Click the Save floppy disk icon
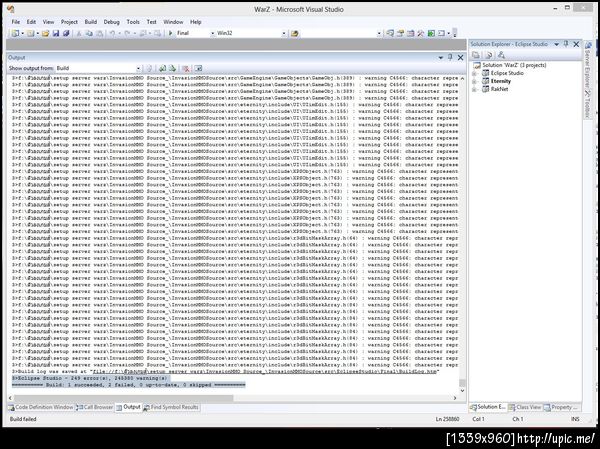 pos(56,33)
